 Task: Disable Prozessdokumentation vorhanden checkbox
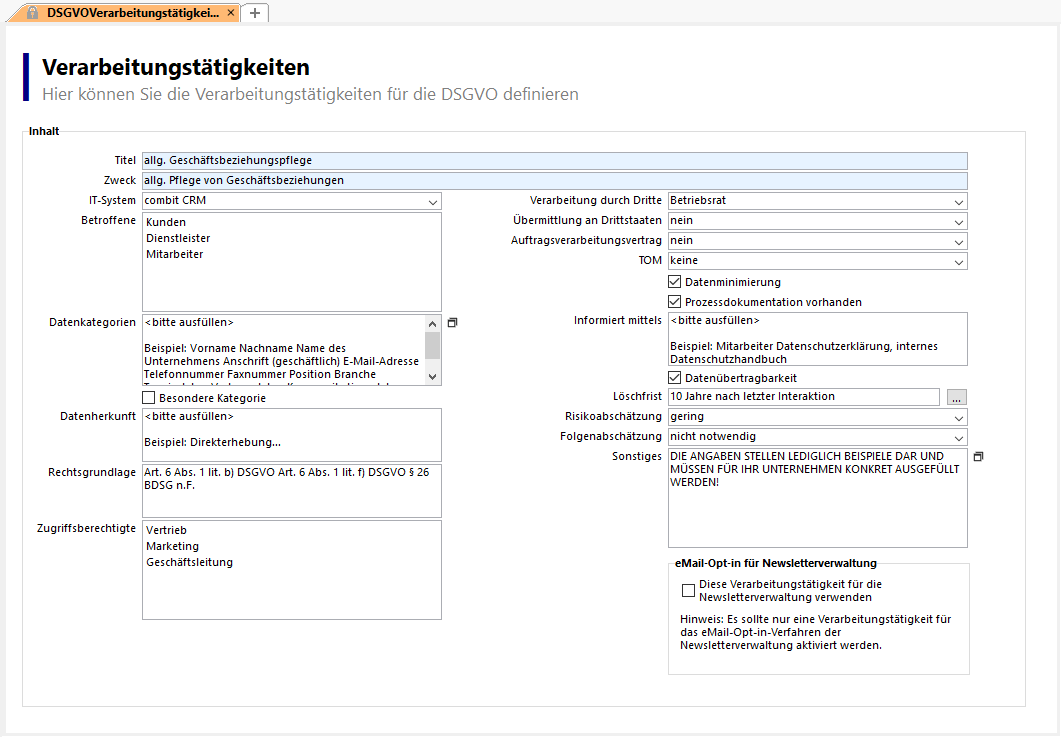pos(675,302)
